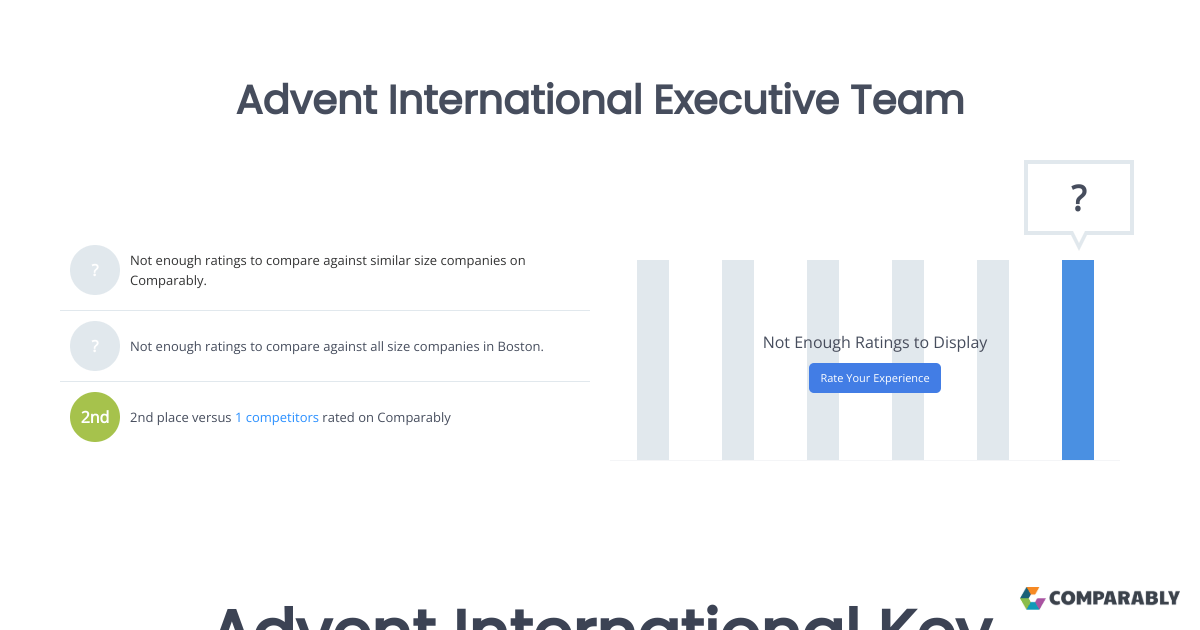The image size is (1200, 630).
Task: Click the question mark badge beside similar size companies
Action: point(95,270)
